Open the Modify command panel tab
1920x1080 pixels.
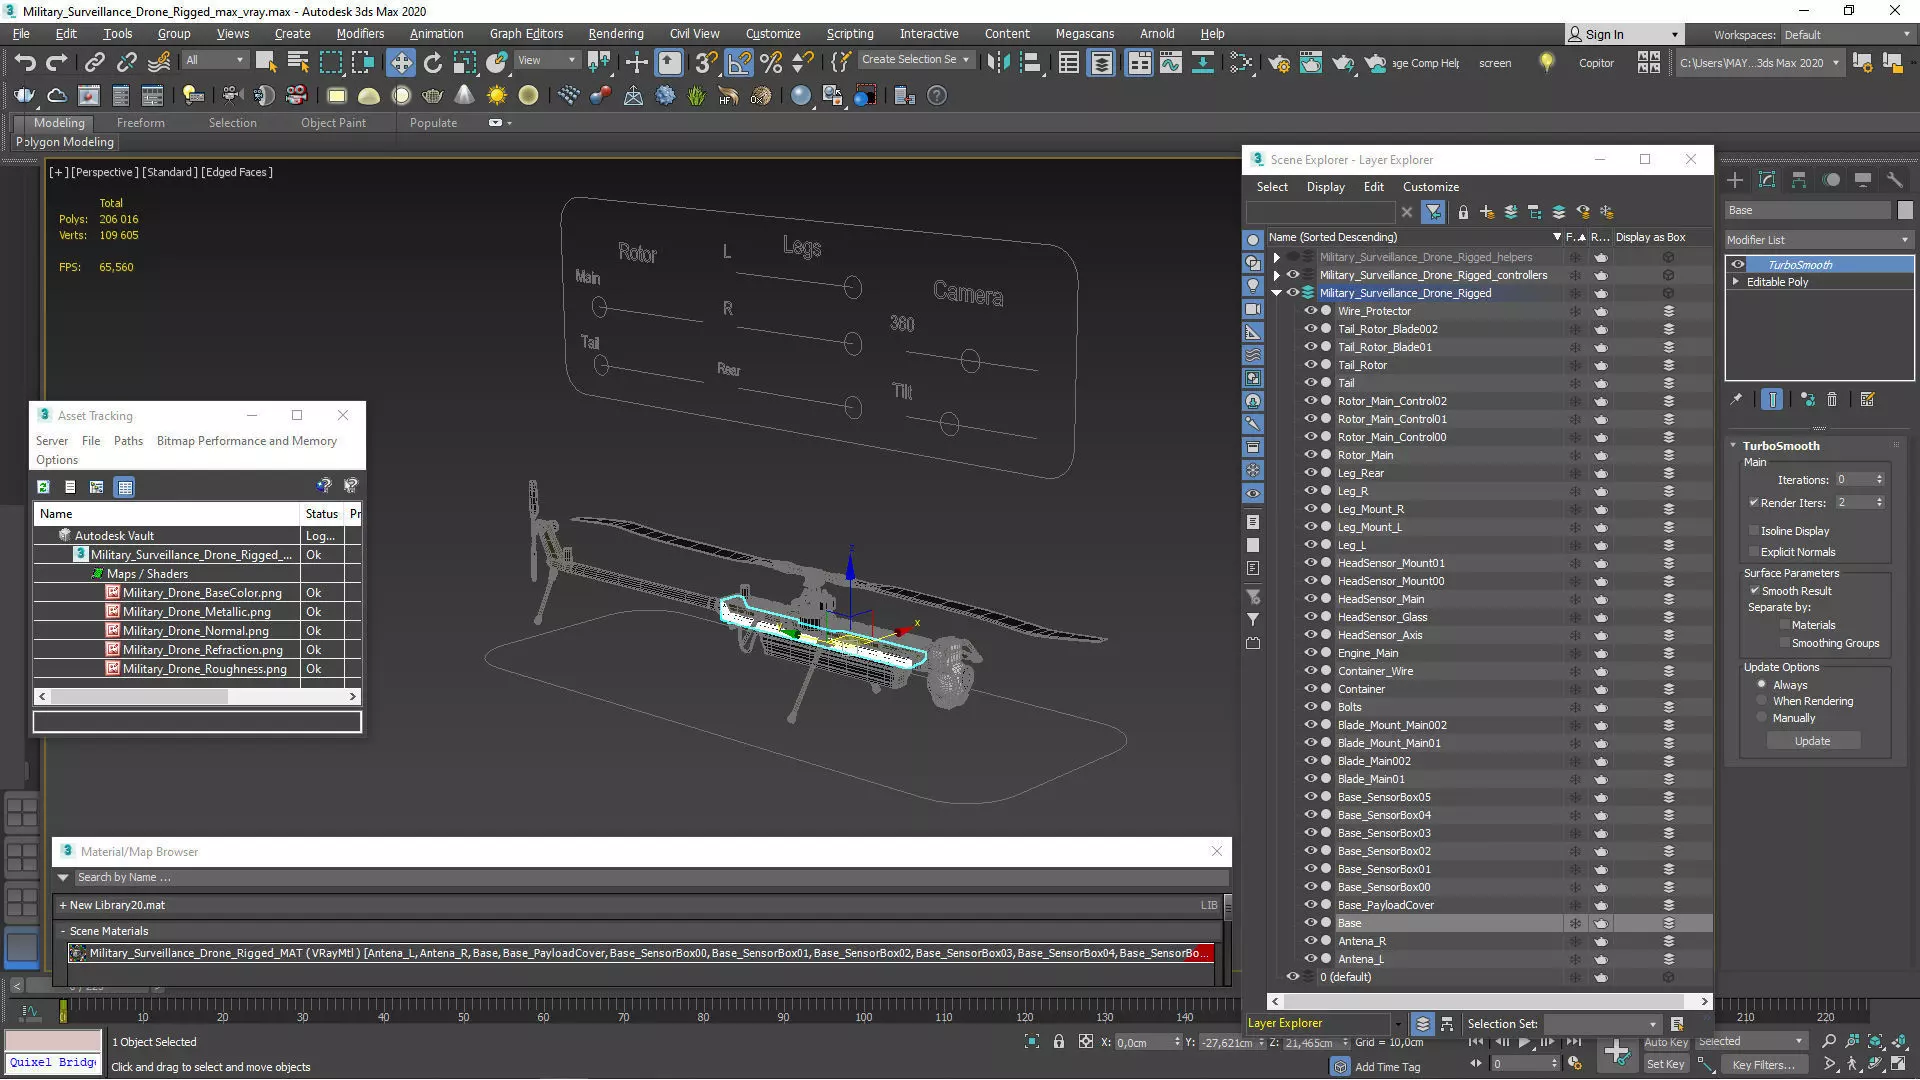[x=1767, y=180]
